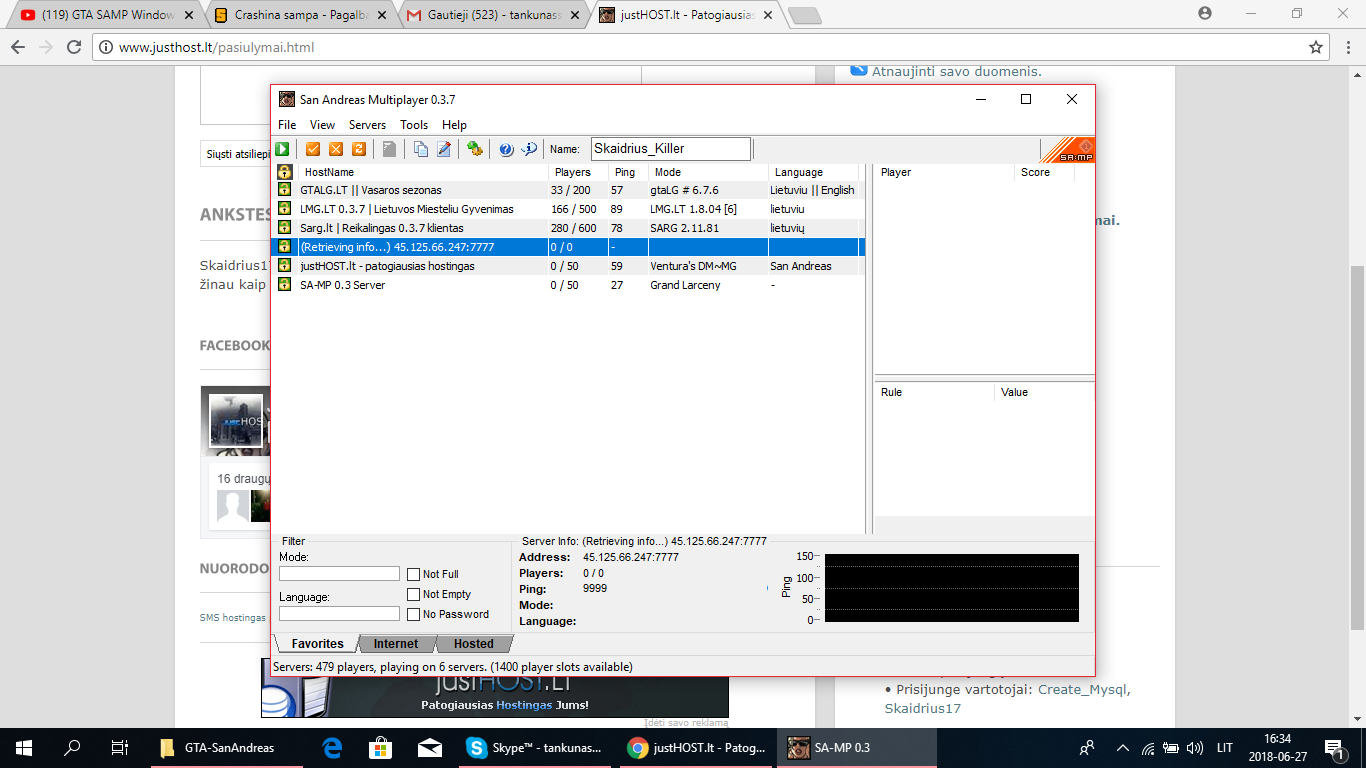Image resolution: width=1366 pixels, height=768 pixels.
Task: Open the Servers menu
Action: (367, 125)
